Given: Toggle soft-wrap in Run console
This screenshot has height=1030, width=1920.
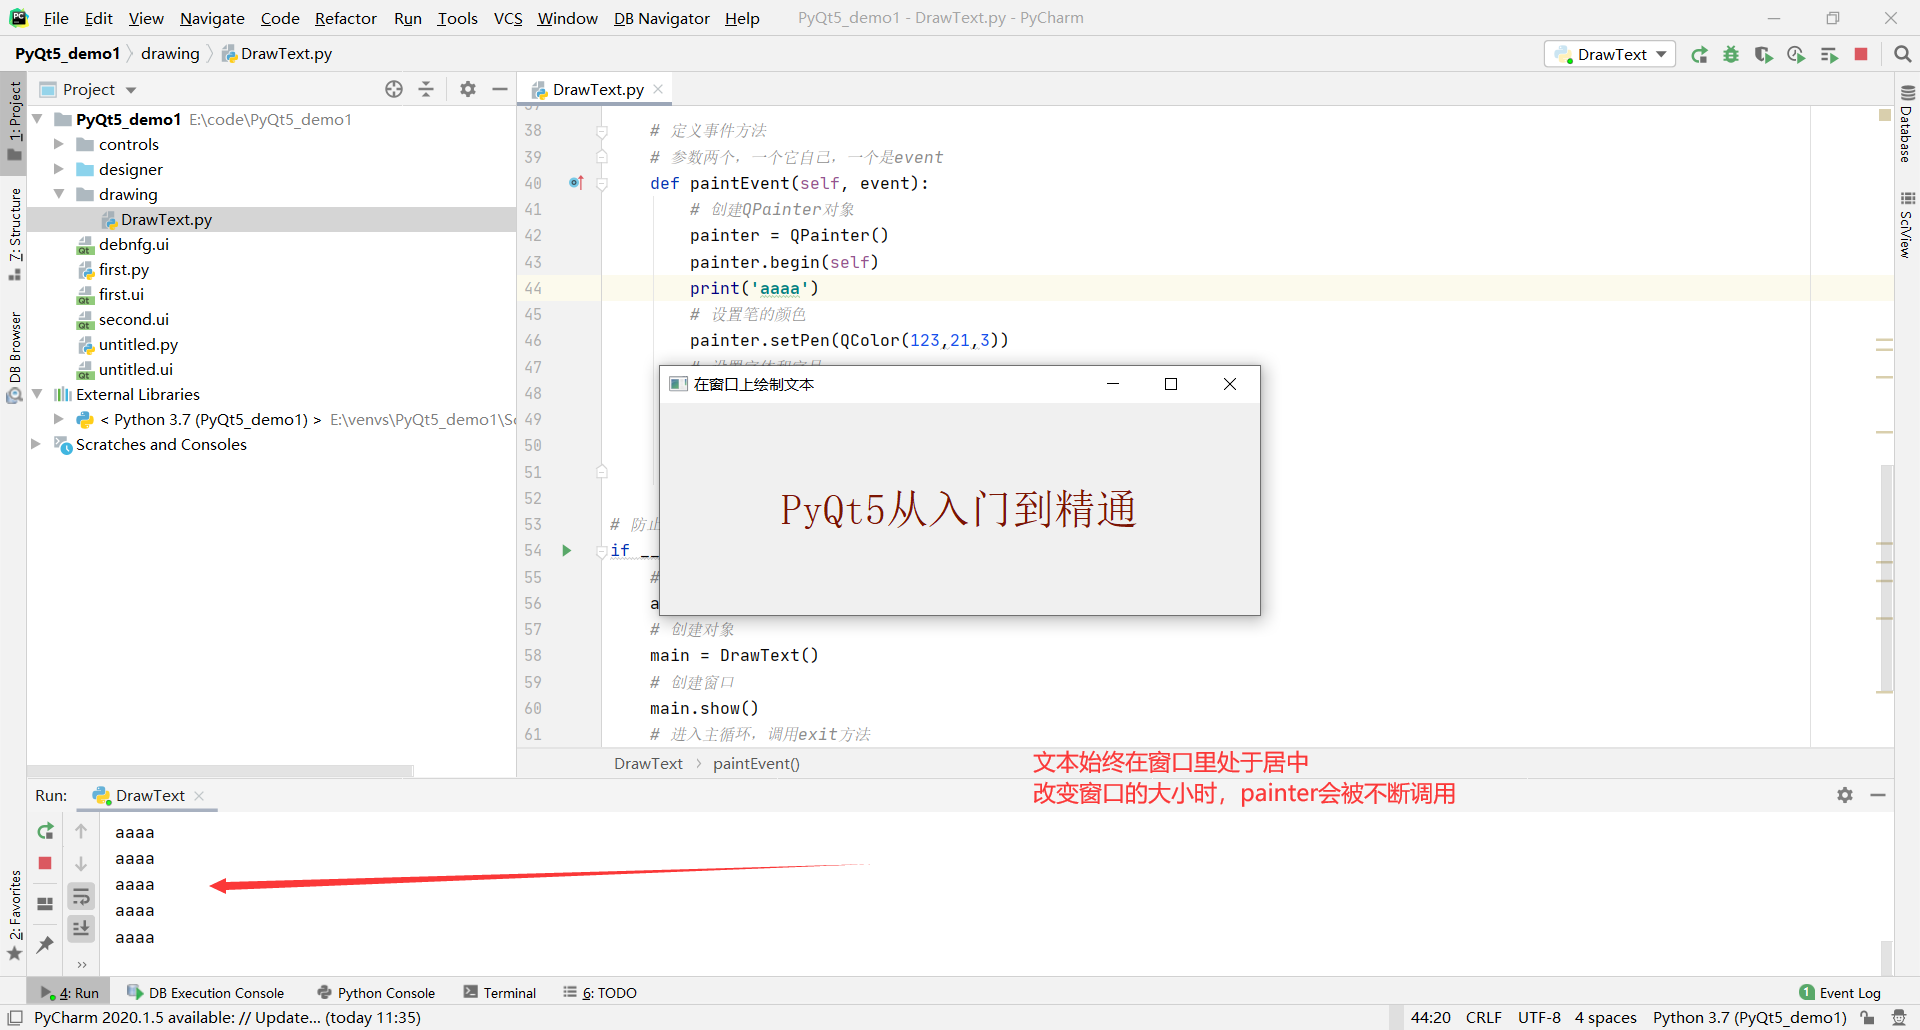Looking at the screenshot, I should [81, 896].
